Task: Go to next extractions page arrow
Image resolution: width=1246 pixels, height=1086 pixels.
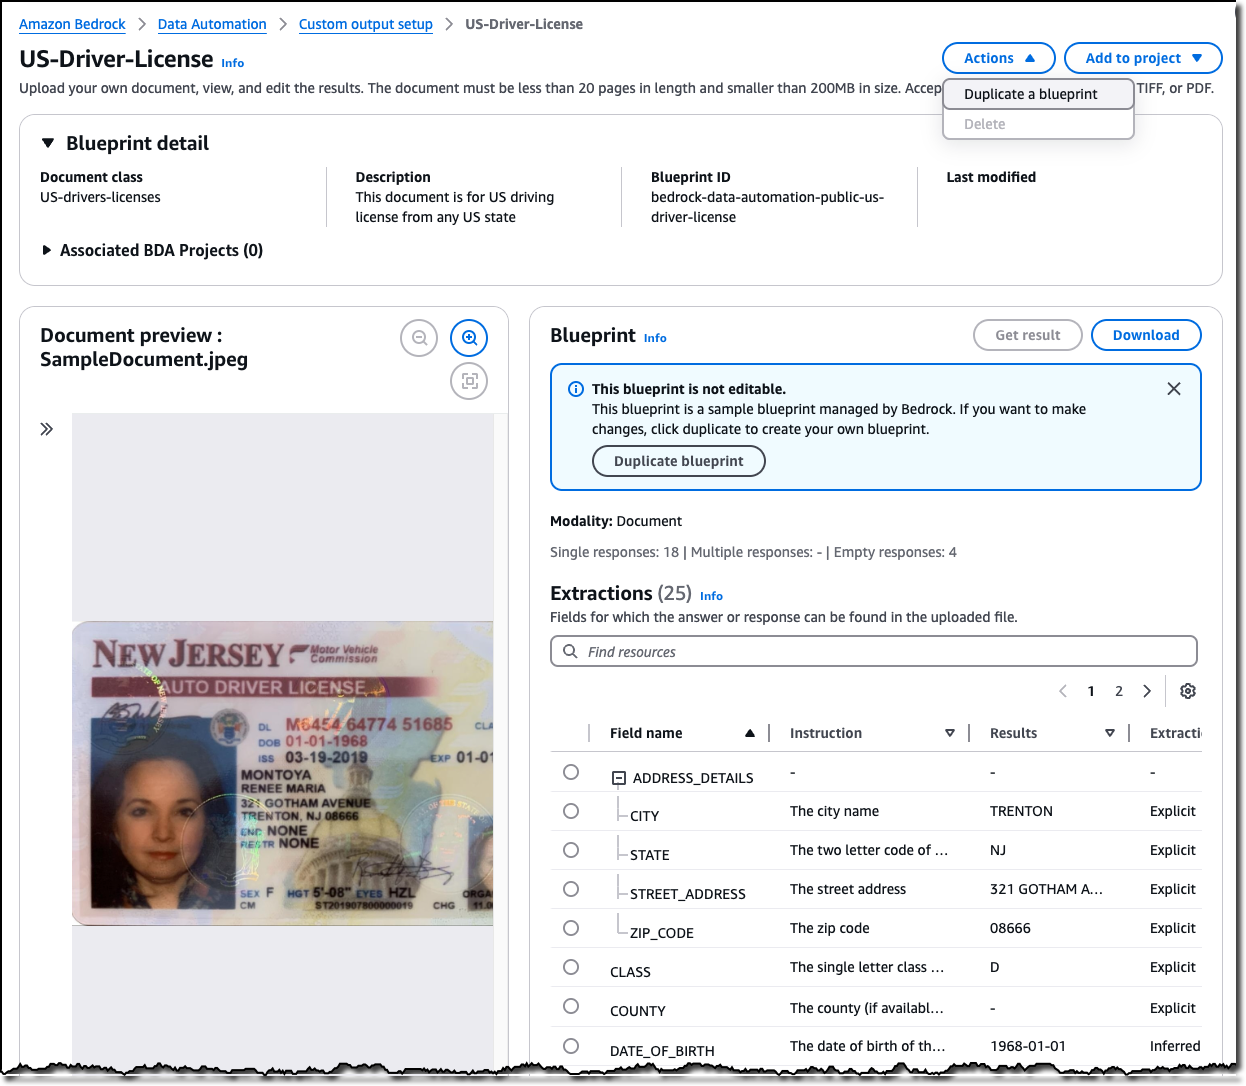Action: pos(1147,691)
